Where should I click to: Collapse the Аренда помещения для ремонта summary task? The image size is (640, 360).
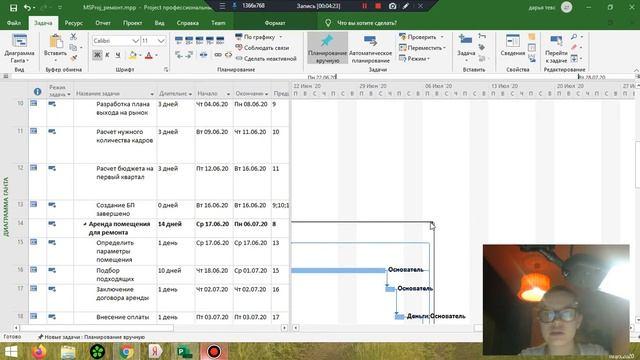coord(85,224)
